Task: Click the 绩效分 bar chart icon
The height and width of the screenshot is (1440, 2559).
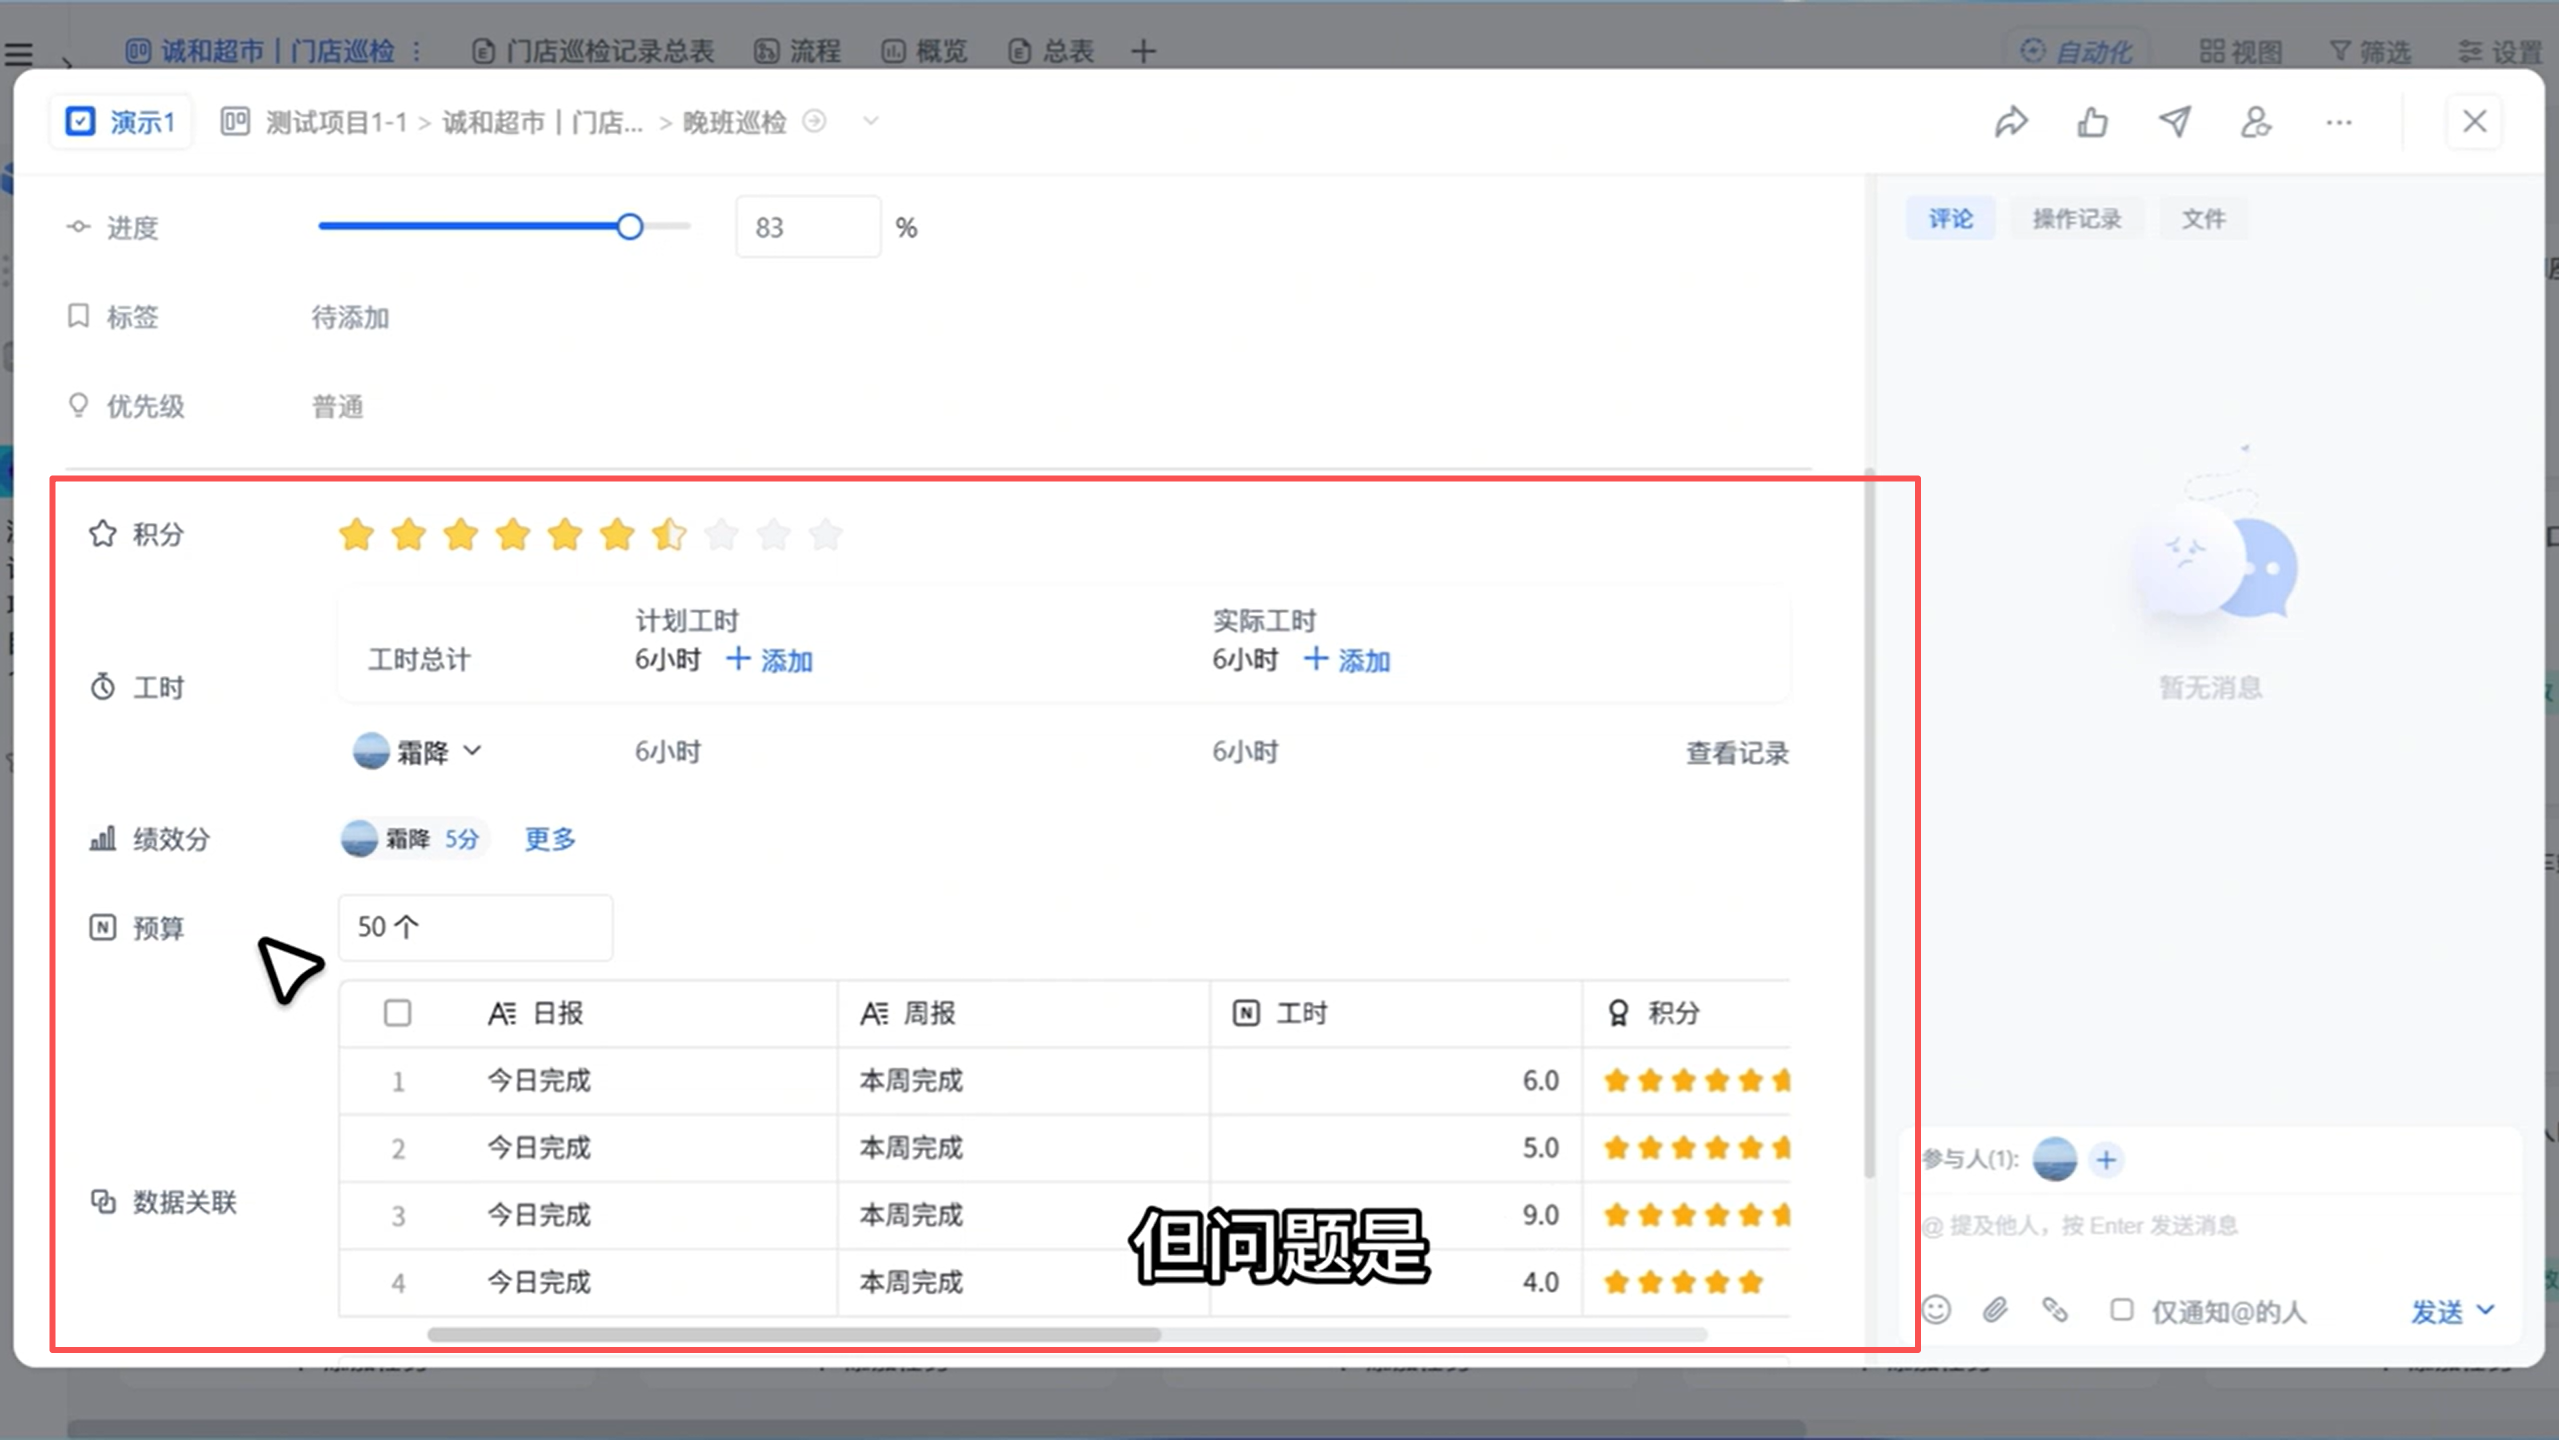Action: coord(102,838)
